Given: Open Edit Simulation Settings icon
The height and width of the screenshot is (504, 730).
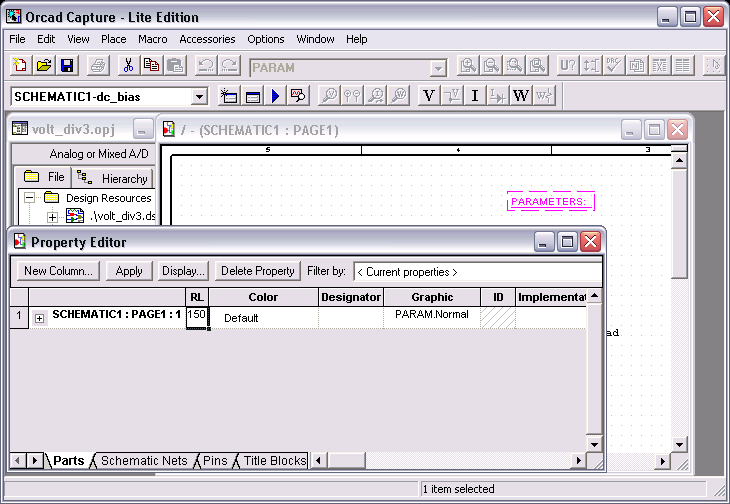Looking at the screenshot, I should [252, 96].
